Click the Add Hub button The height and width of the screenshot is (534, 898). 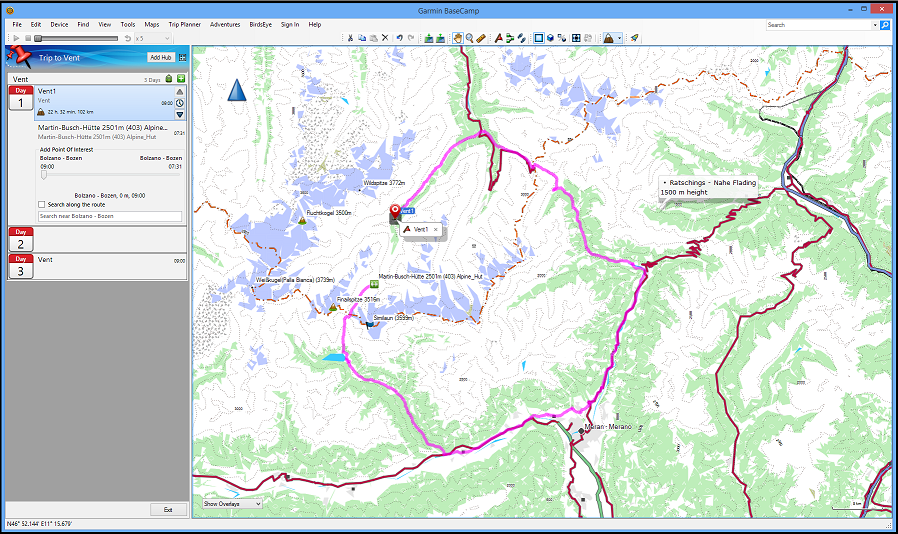tap(161, 57)
